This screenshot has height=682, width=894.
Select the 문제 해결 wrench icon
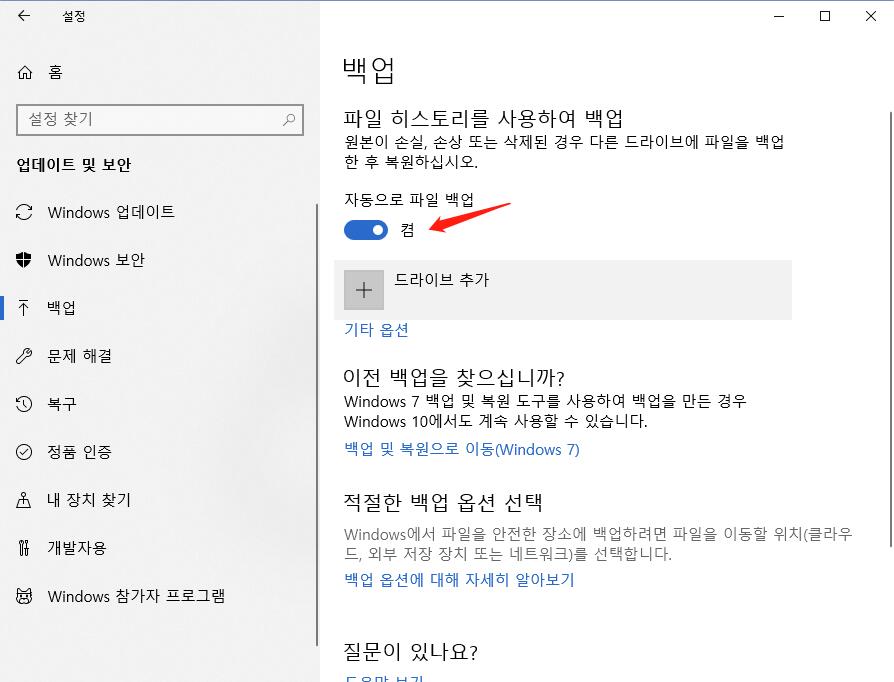click(24, 356)
